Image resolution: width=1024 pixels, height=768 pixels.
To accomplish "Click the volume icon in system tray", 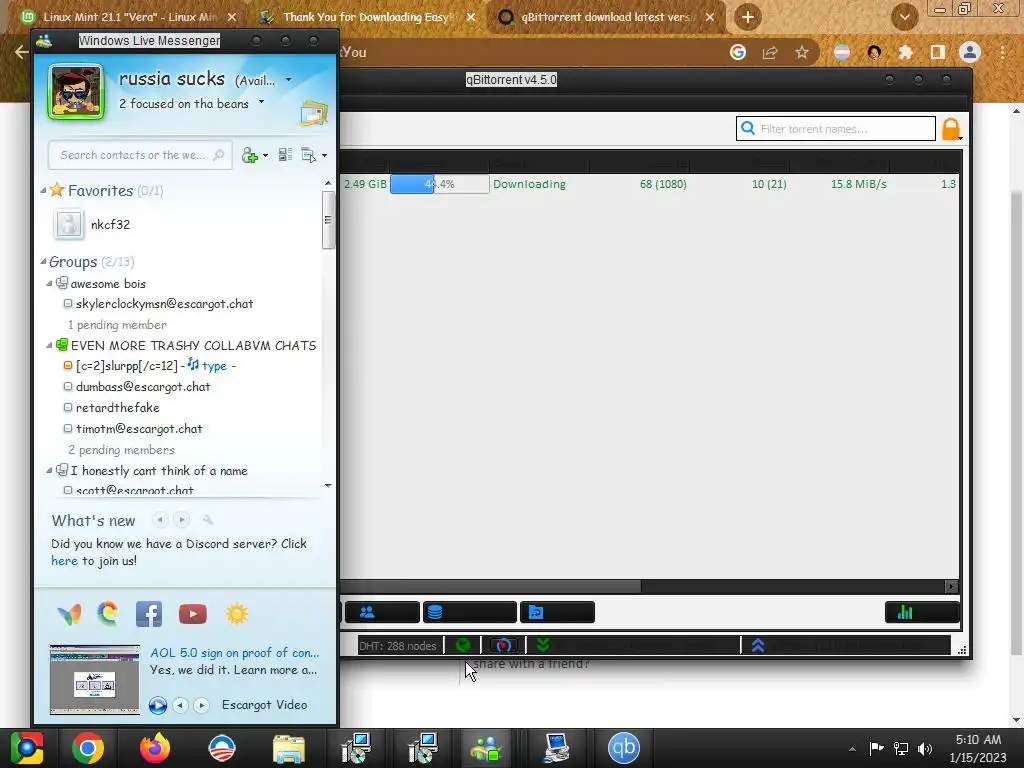I will pos(925,749).
